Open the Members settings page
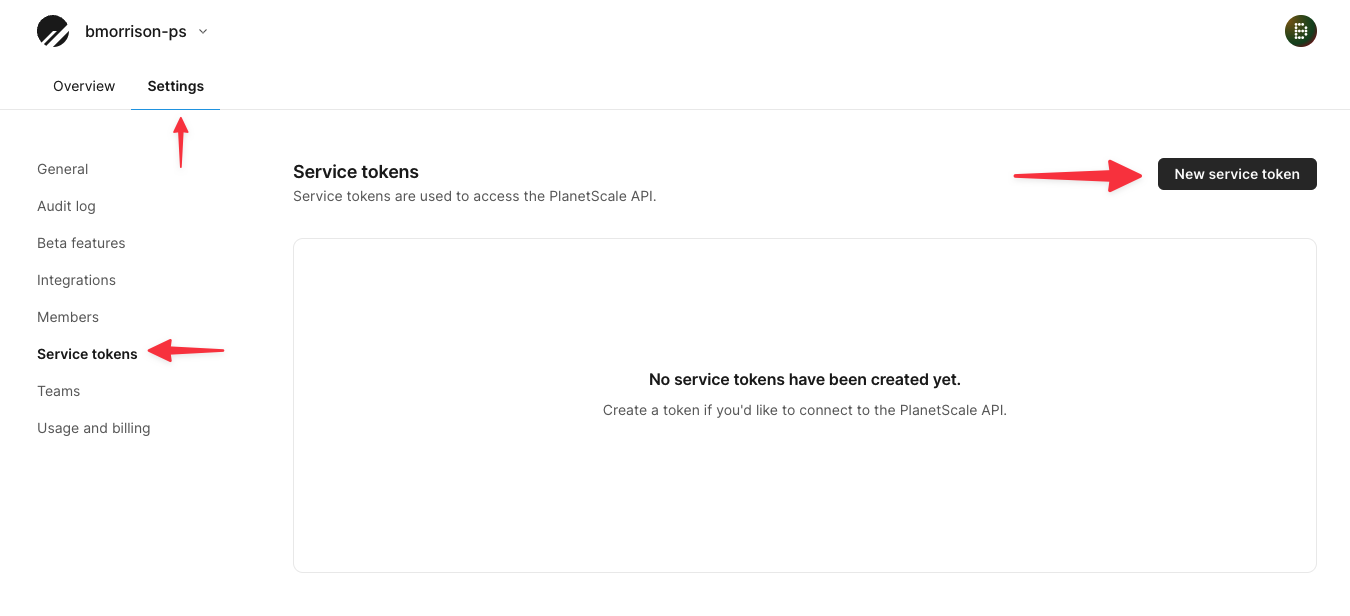The image size is (1350, 616). pyautogui.click(x=68, y=317)
